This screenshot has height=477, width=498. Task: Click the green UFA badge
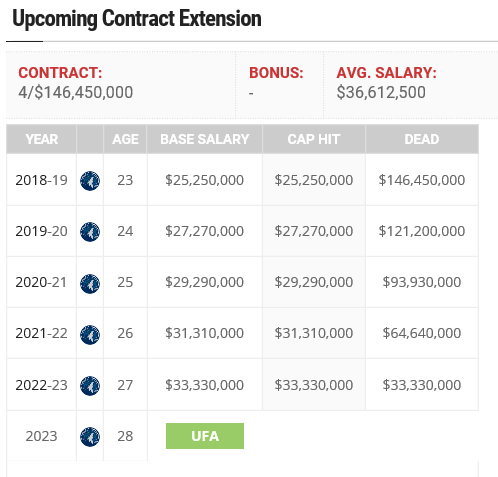pos(205,436)
